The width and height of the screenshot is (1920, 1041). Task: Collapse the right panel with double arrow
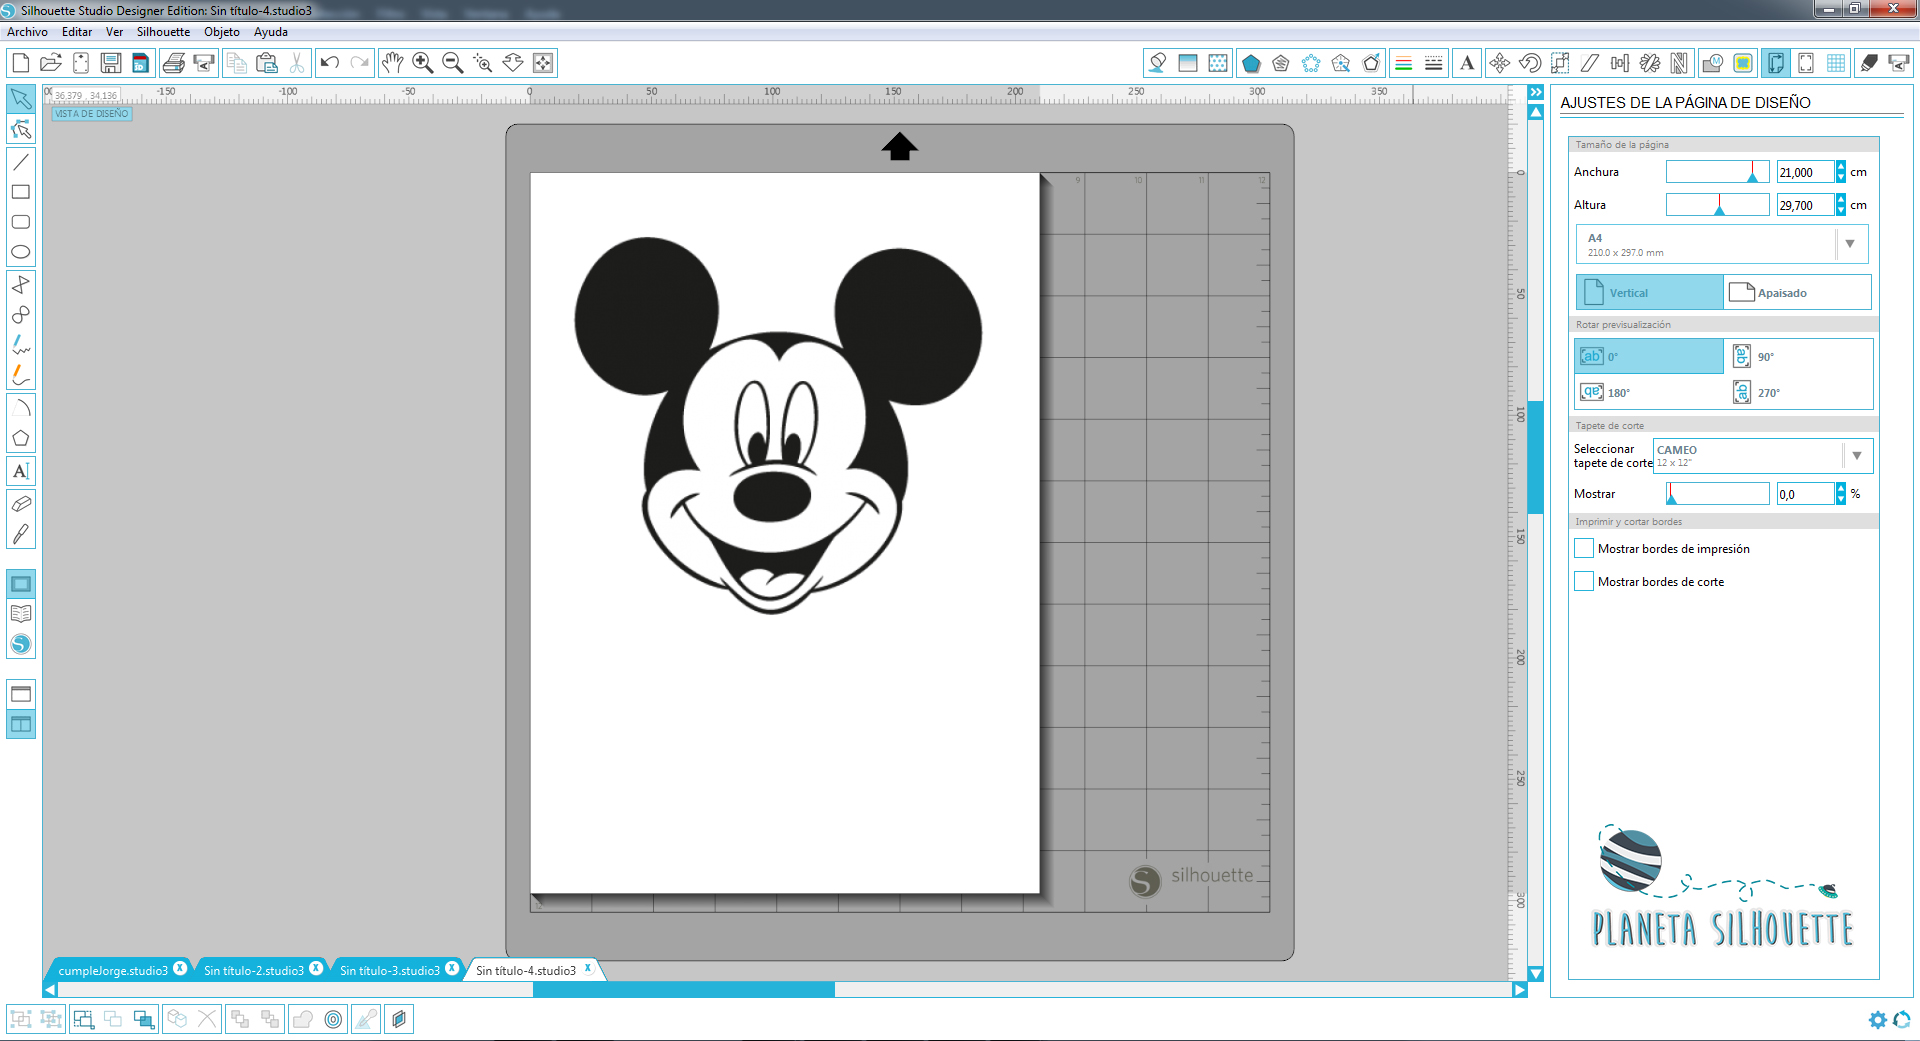1536,92
